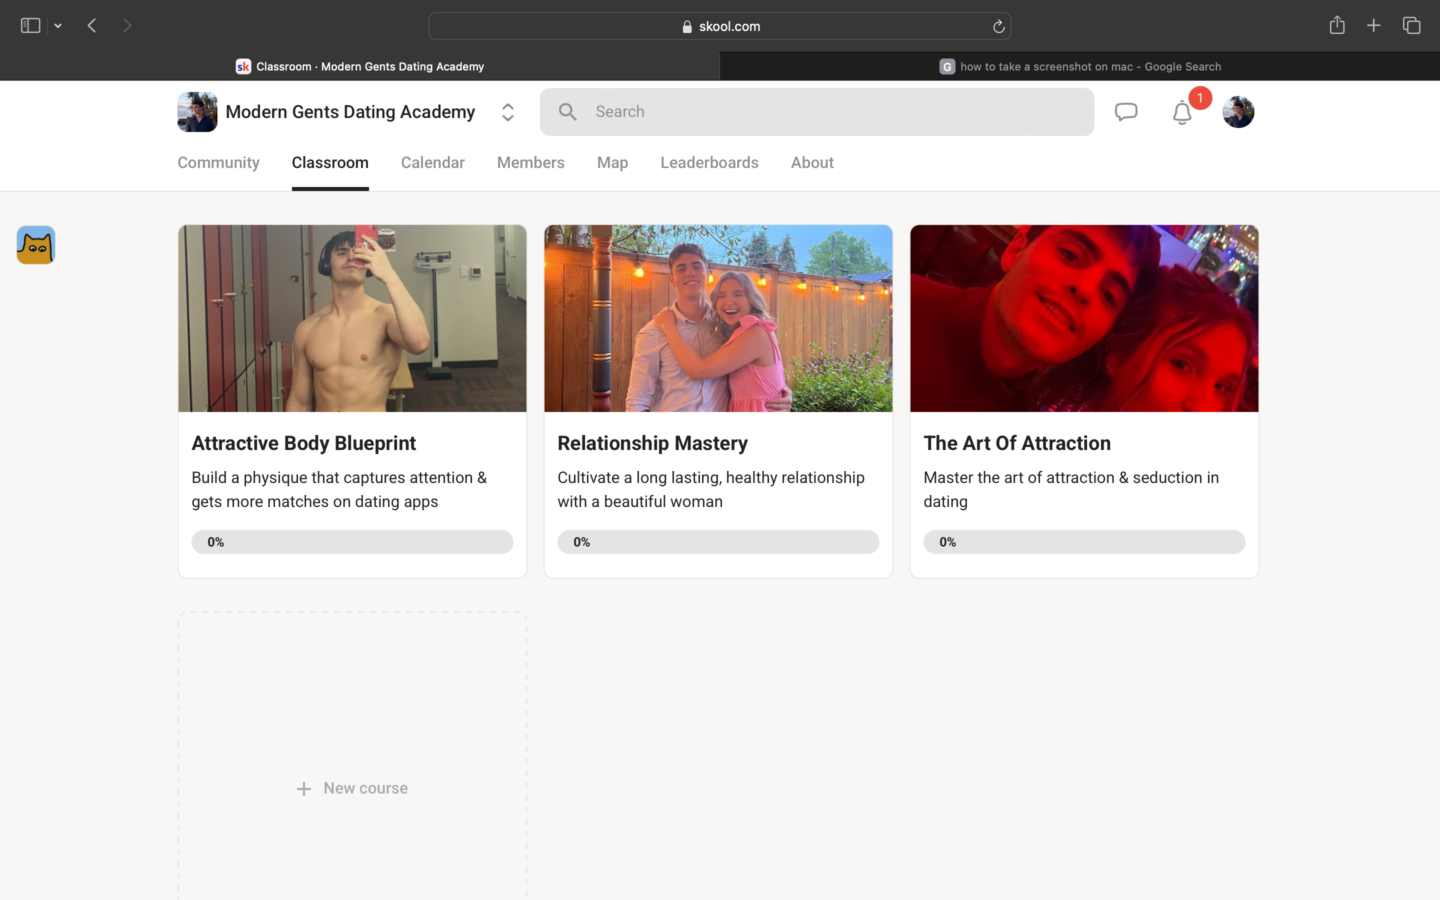1440x900 pixels.
Task: Click the New course button
Action: (352, 788)
